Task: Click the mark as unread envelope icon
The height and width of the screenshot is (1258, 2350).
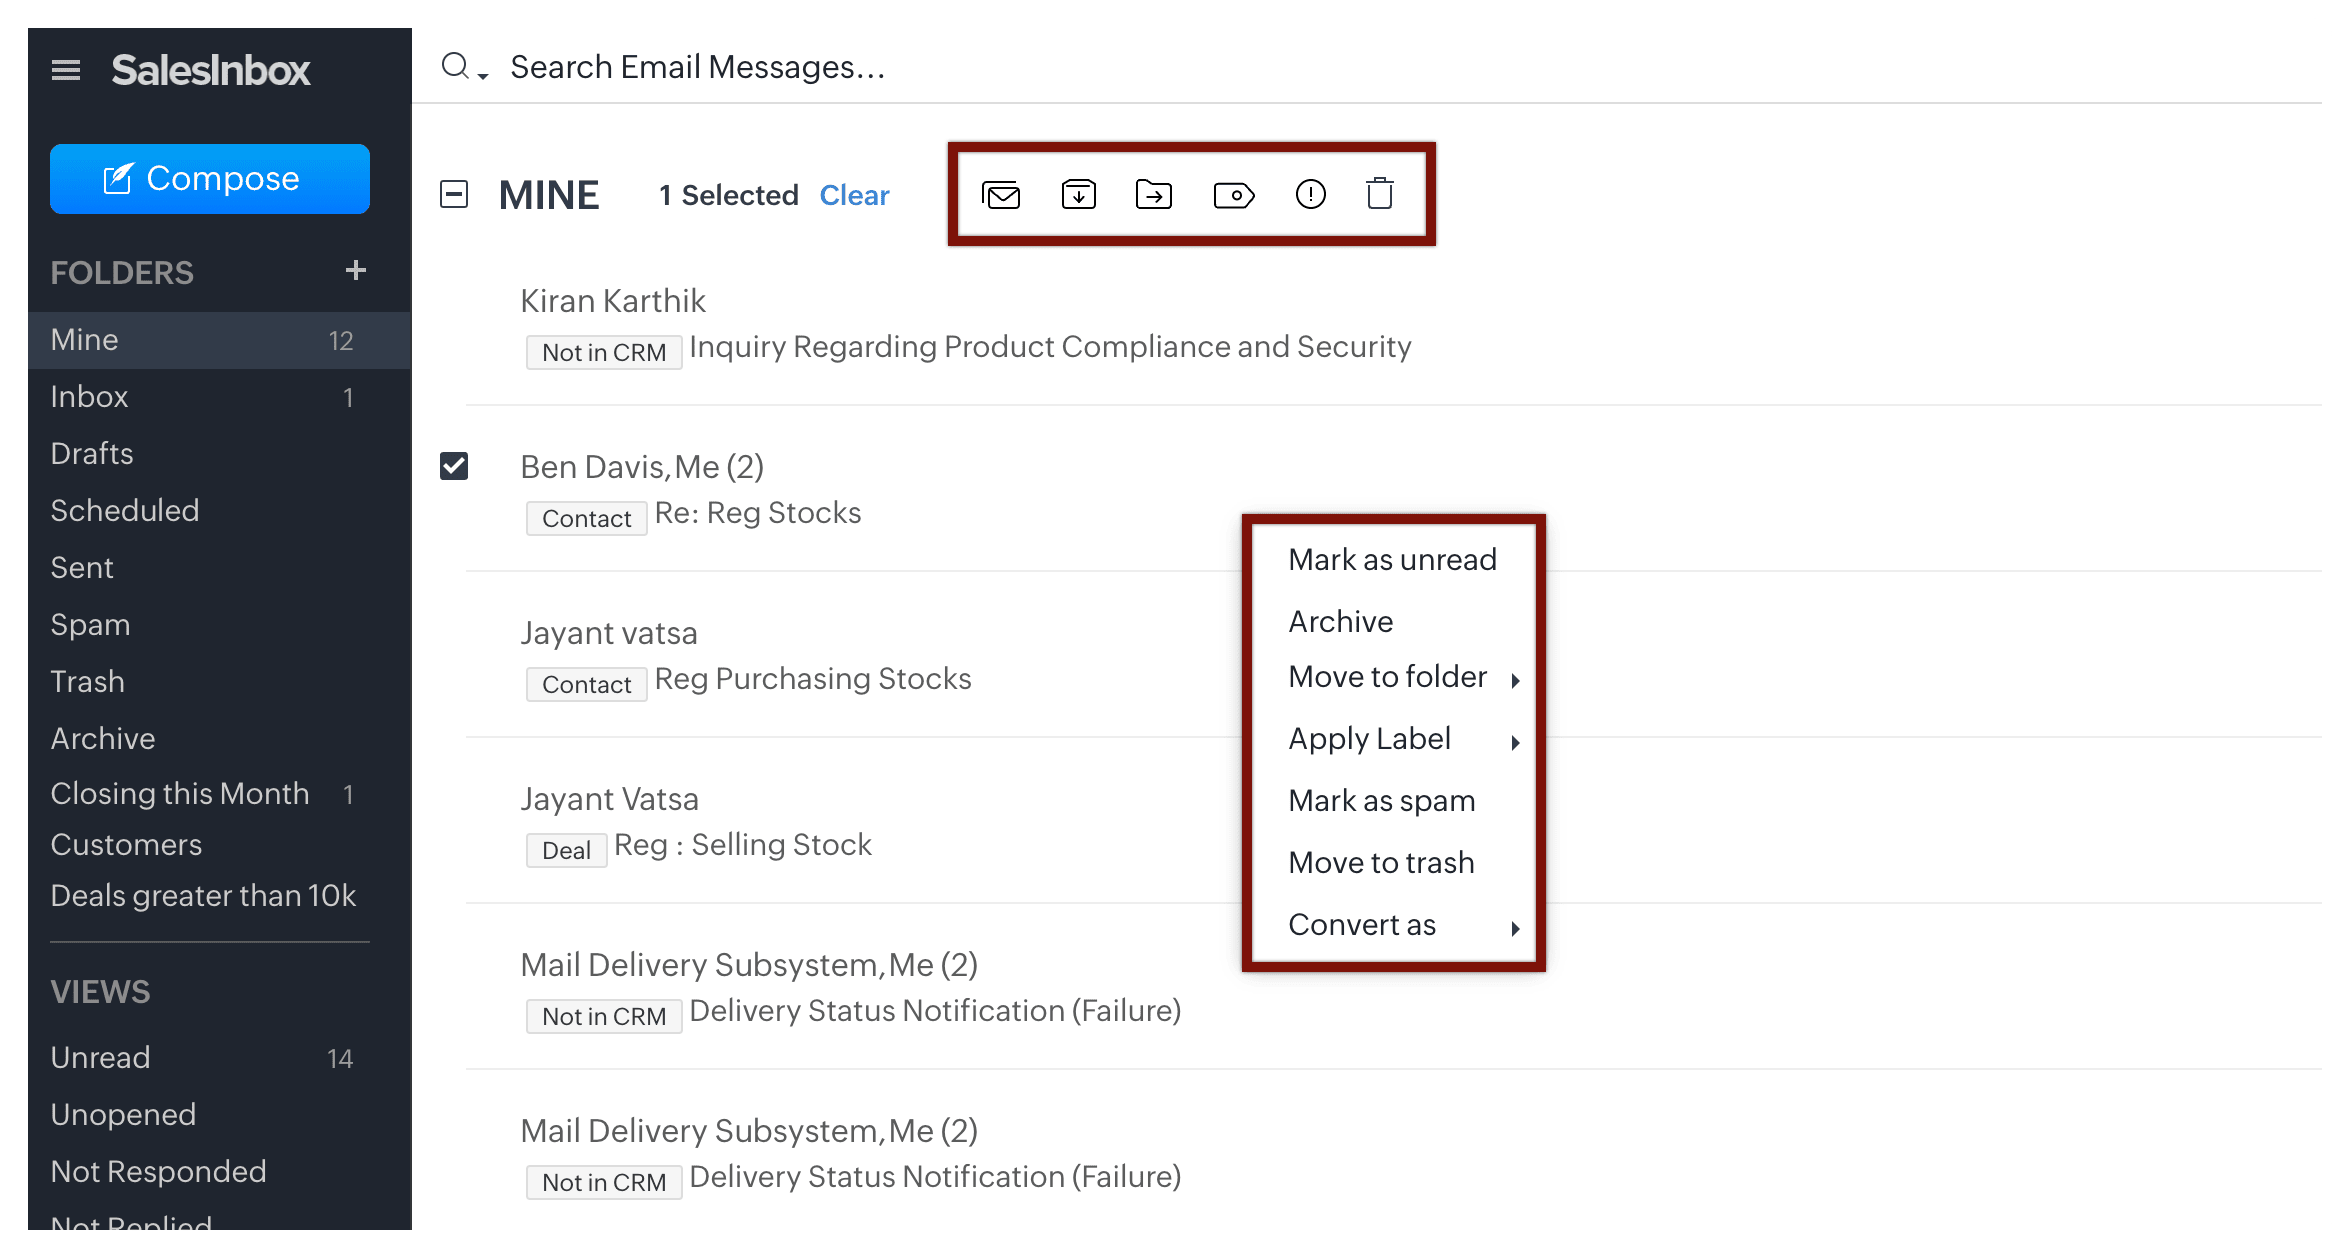Action: pos(1001,195)
